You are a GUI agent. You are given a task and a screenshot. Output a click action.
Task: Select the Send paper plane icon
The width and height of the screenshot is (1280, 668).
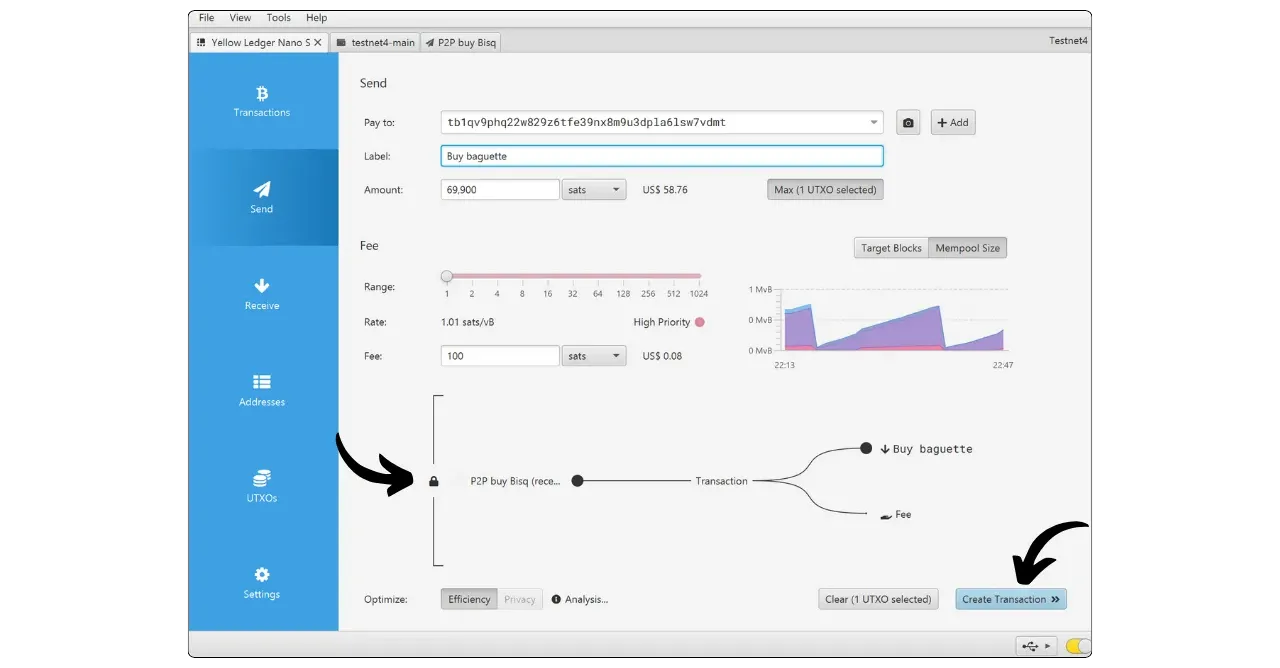point(262,189)
